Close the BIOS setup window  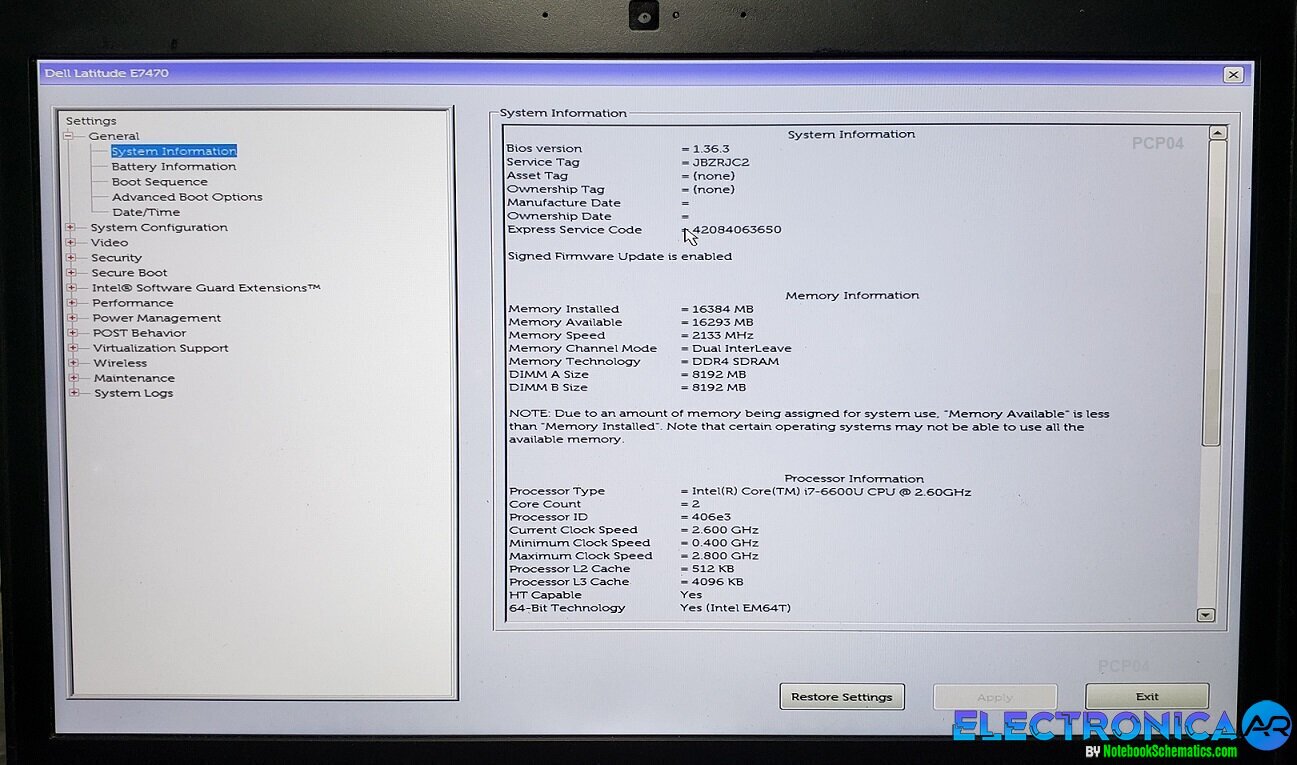coord(1233,74)
